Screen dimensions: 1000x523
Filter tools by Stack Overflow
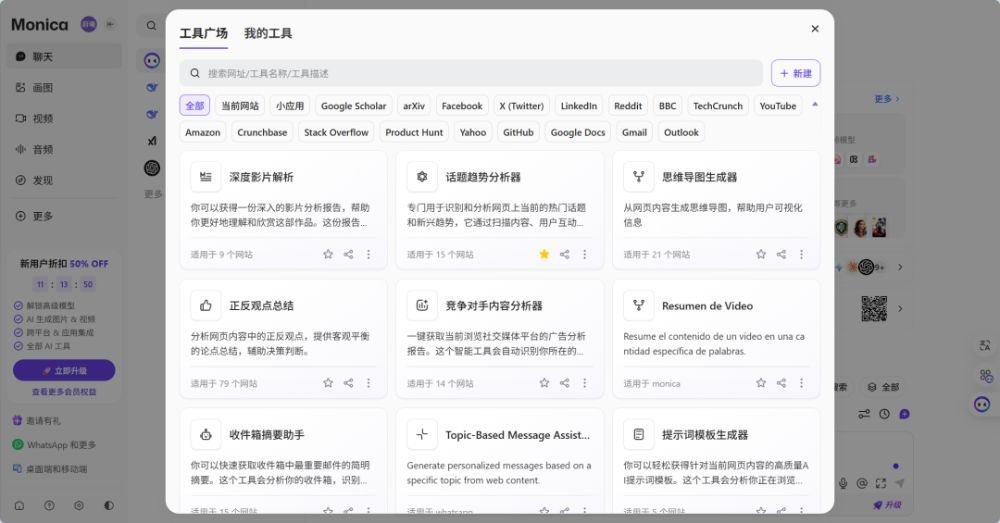(336, 133)
